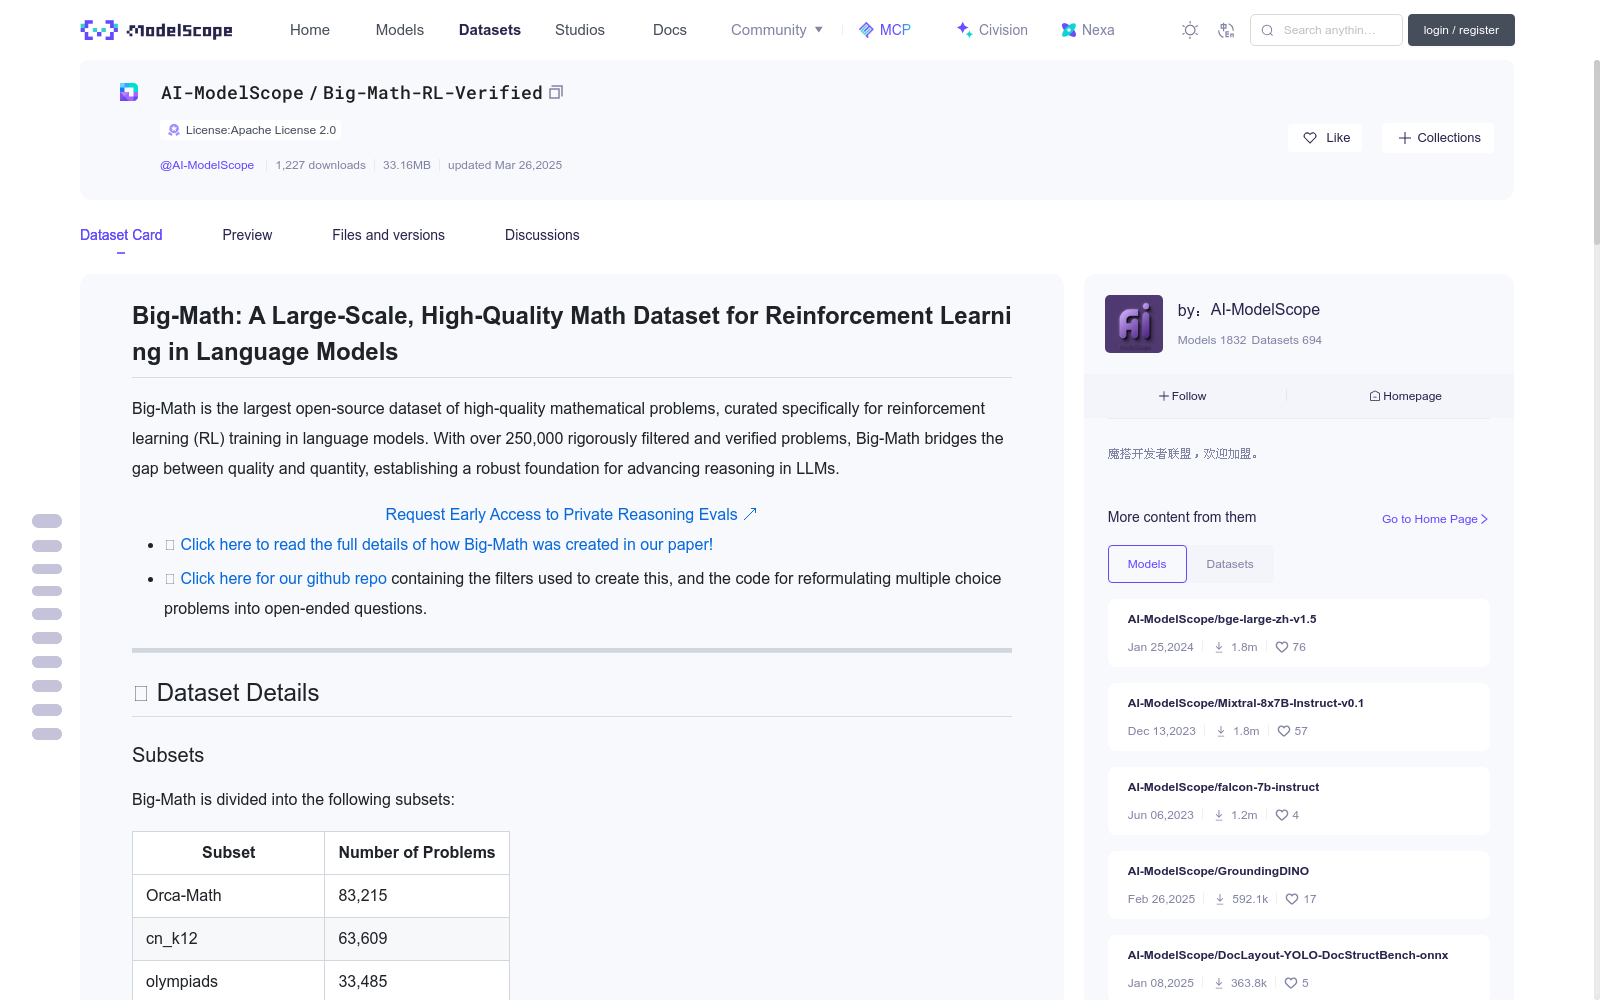Copy dataset name with the copy icon
The height and width of the screenshot is (1000, 1600).
(x=556, y=92)
